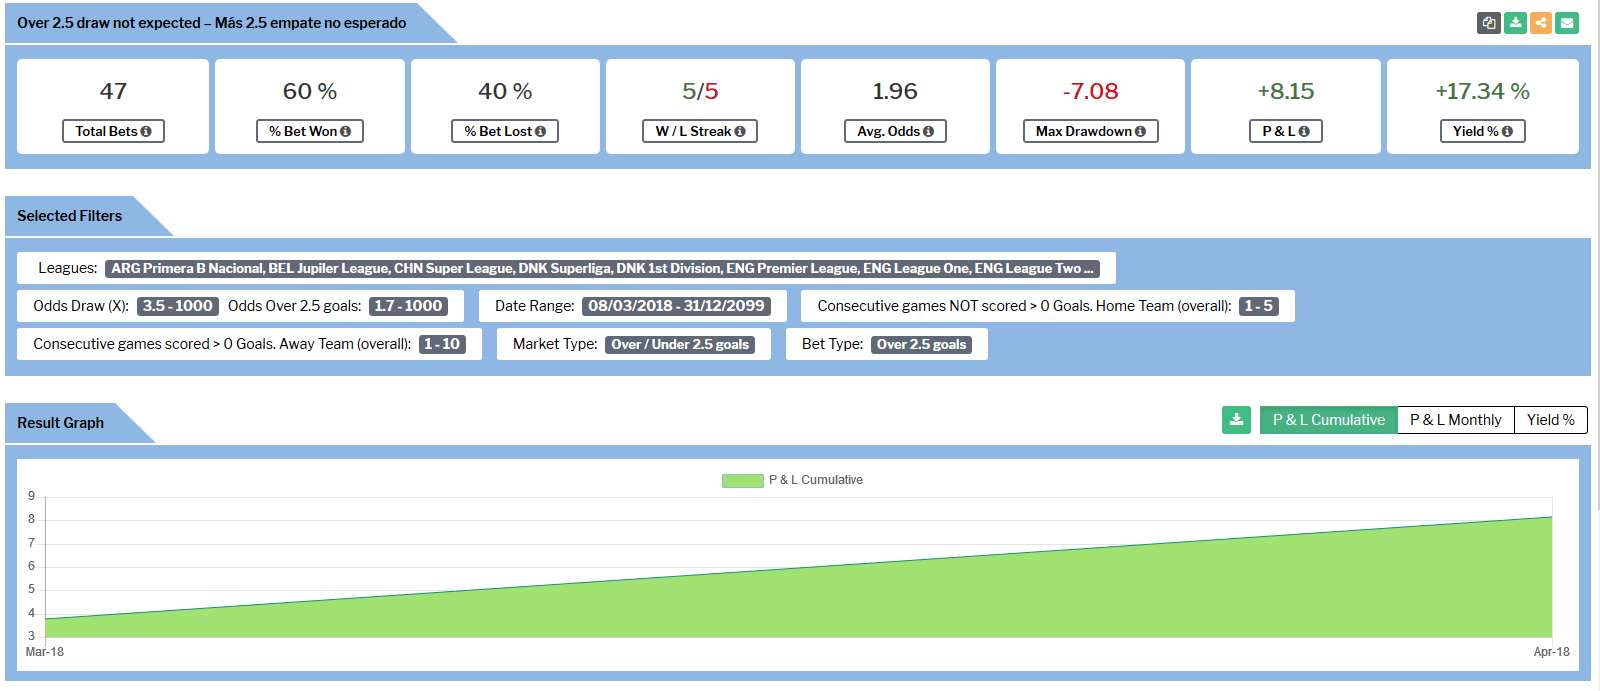
Task: Click the Result Graph header
Action: (60, 423)
